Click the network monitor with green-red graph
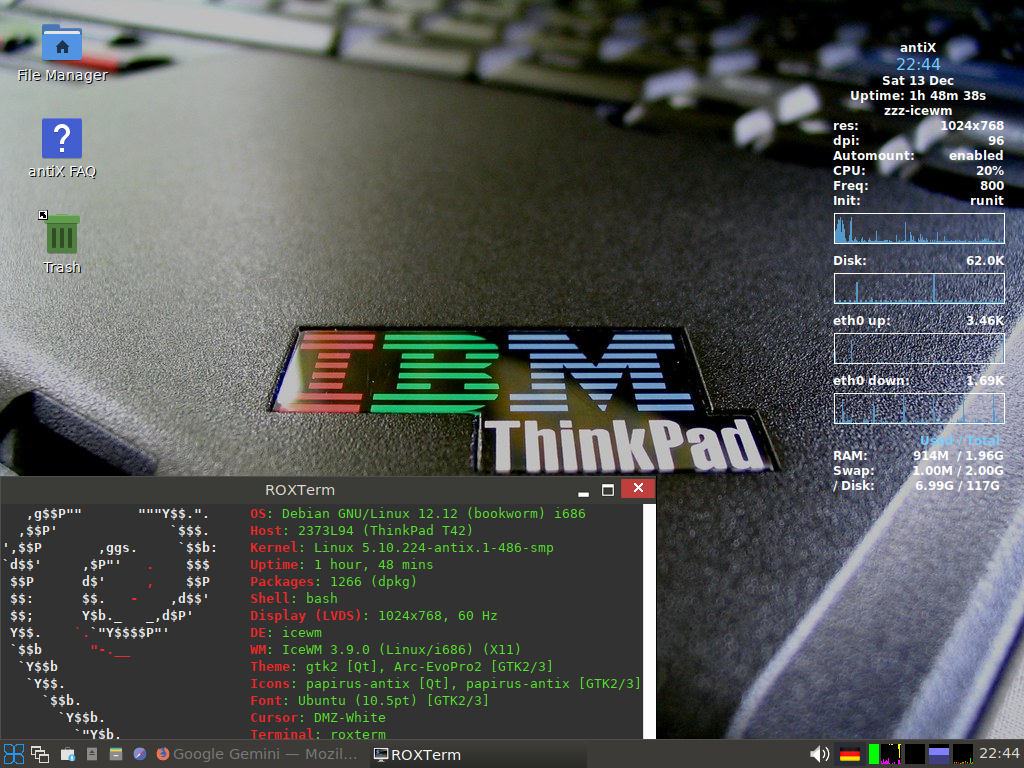Screen dimensions: 1024x768 (963, 754)
